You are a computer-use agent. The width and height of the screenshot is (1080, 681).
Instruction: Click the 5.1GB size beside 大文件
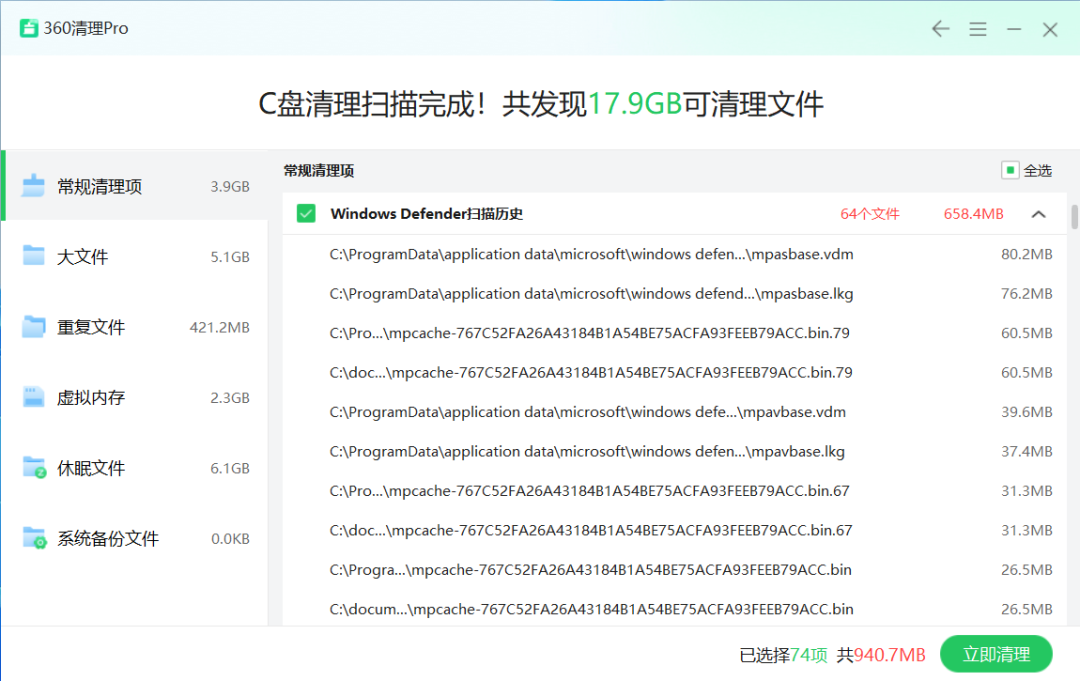(230, 257)
